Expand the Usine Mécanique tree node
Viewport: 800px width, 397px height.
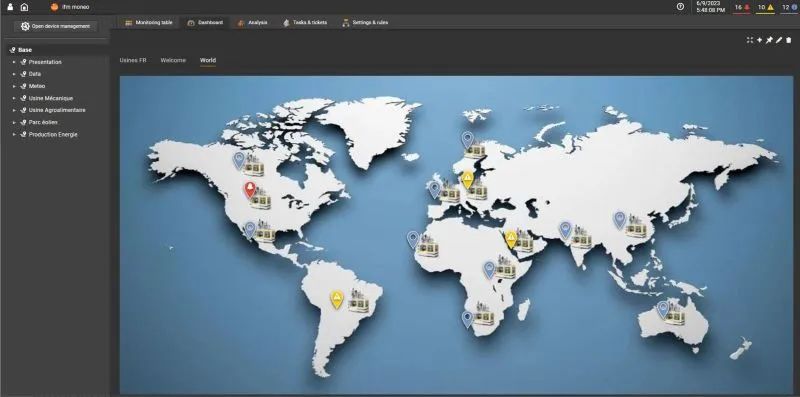[x=14, y=98]
